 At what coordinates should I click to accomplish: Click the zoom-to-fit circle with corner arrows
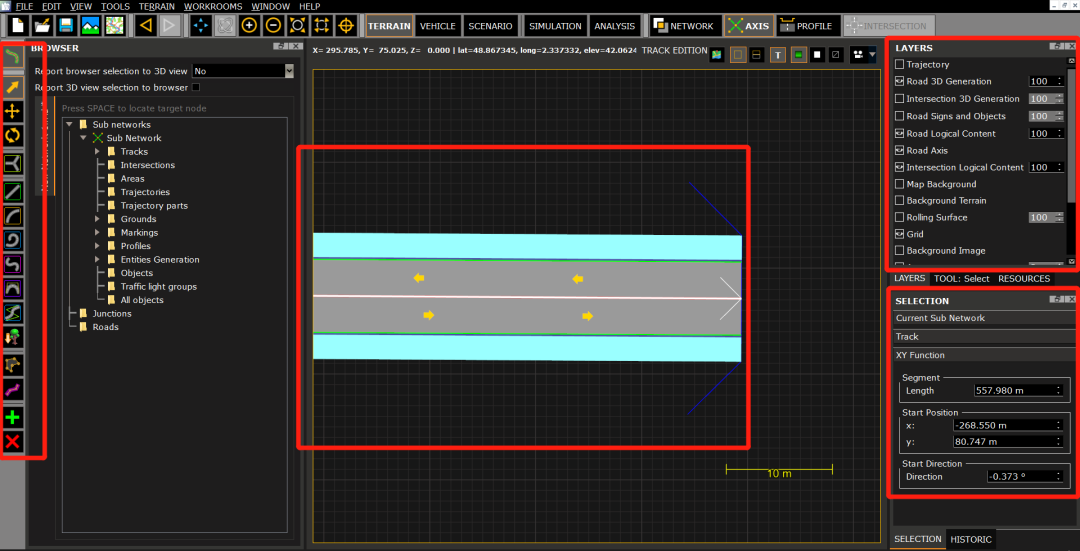tap(298, 26)
